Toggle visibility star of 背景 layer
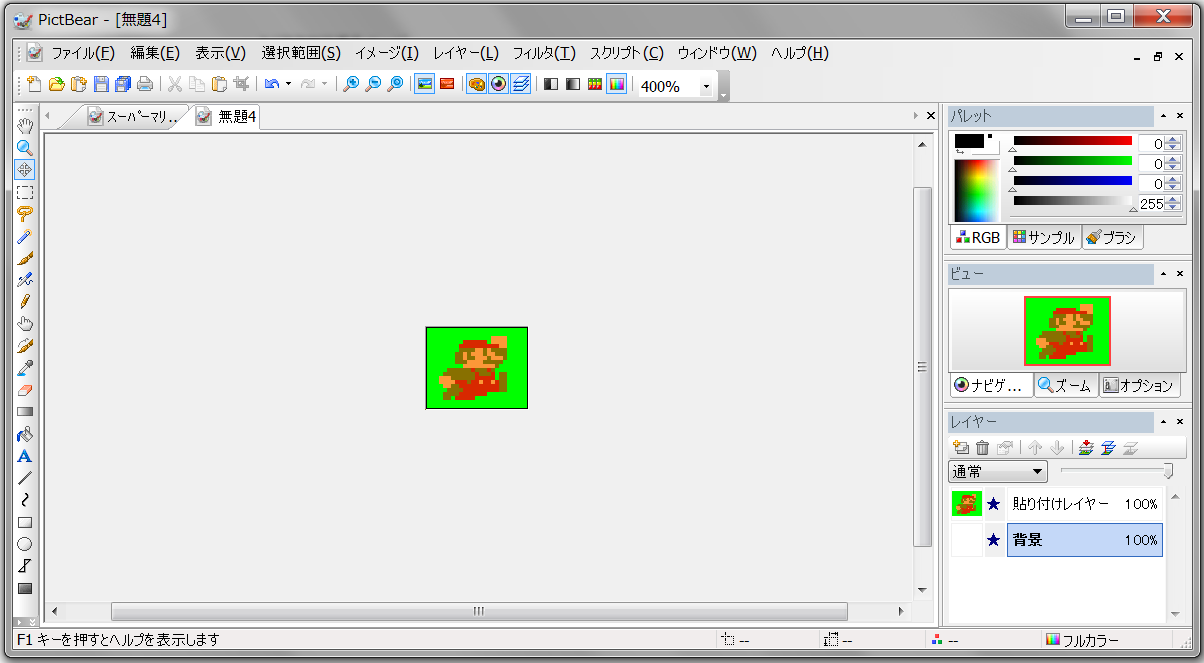 994,540
